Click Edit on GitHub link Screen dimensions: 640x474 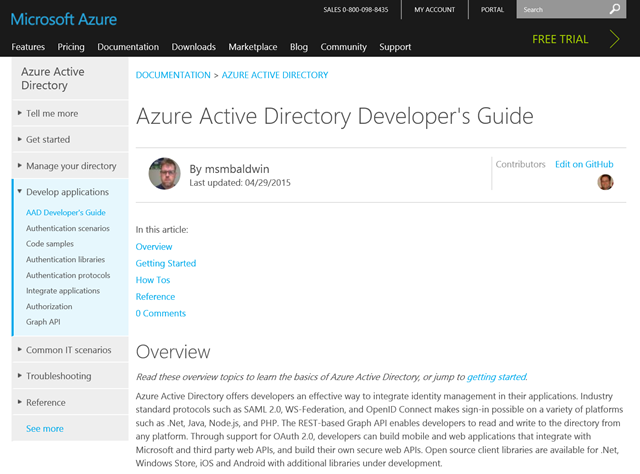pos(584,164)
